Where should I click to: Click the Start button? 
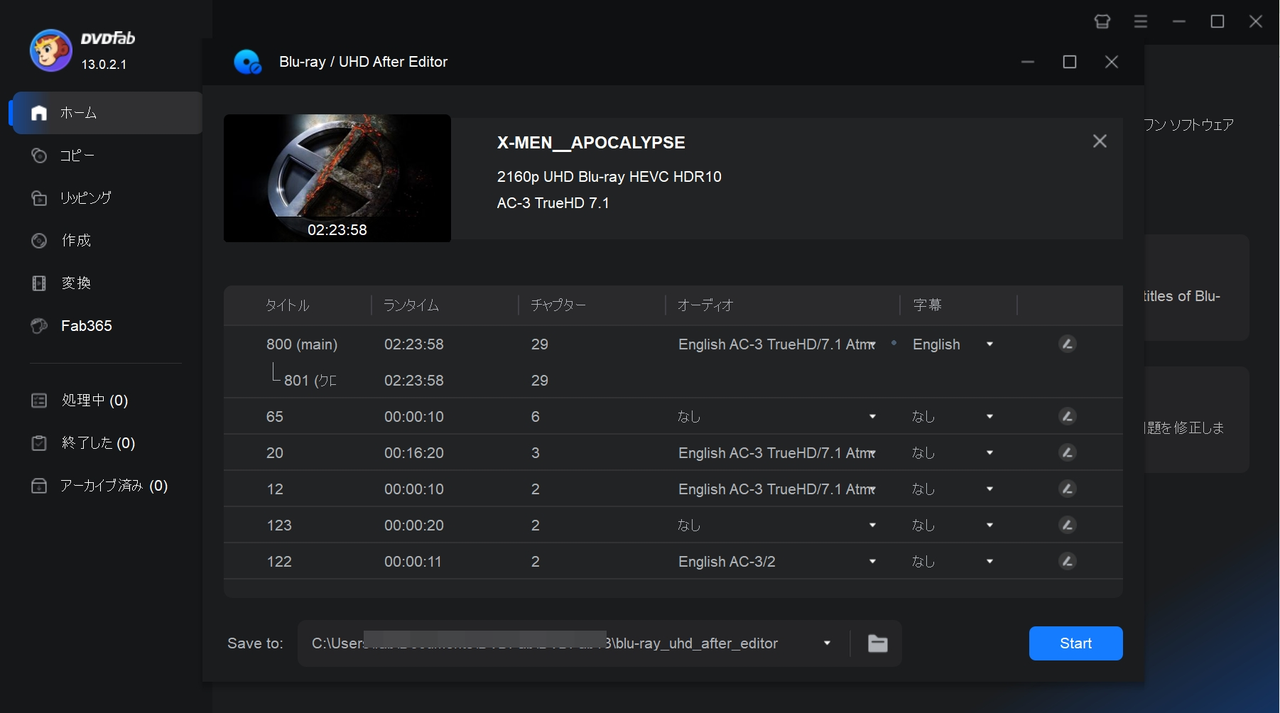point(1076,643)
